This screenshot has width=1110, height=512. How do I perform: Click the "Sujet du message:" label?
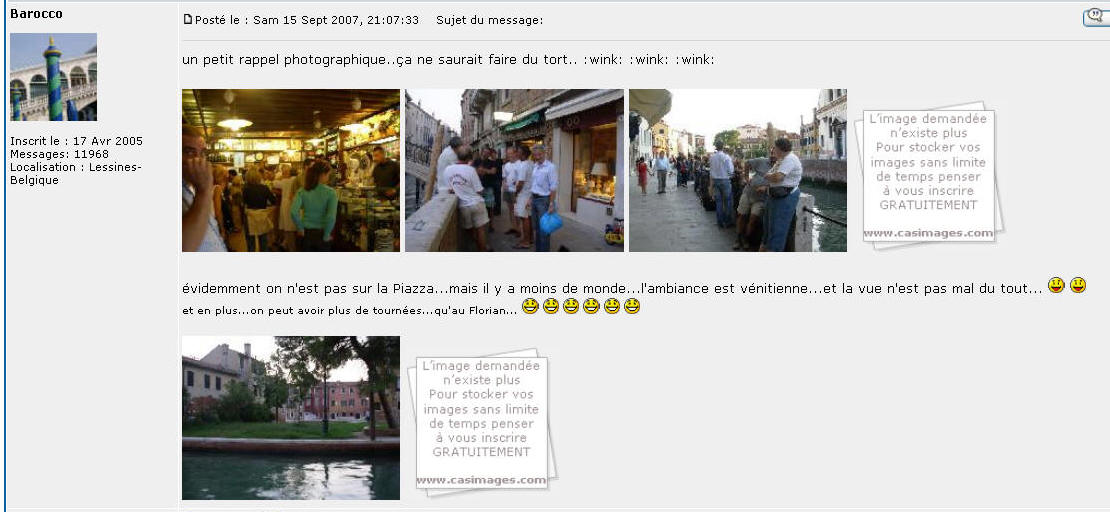tap(490, 20)
